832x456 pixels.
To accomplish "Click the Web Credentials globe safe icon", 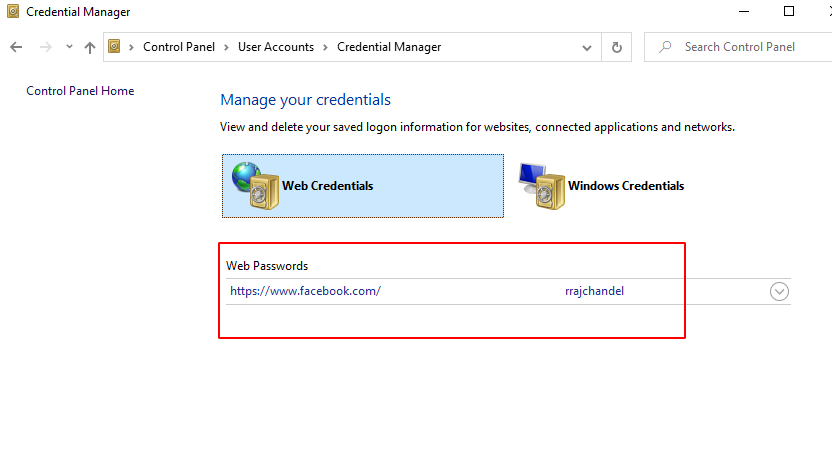I will [255, 186].
